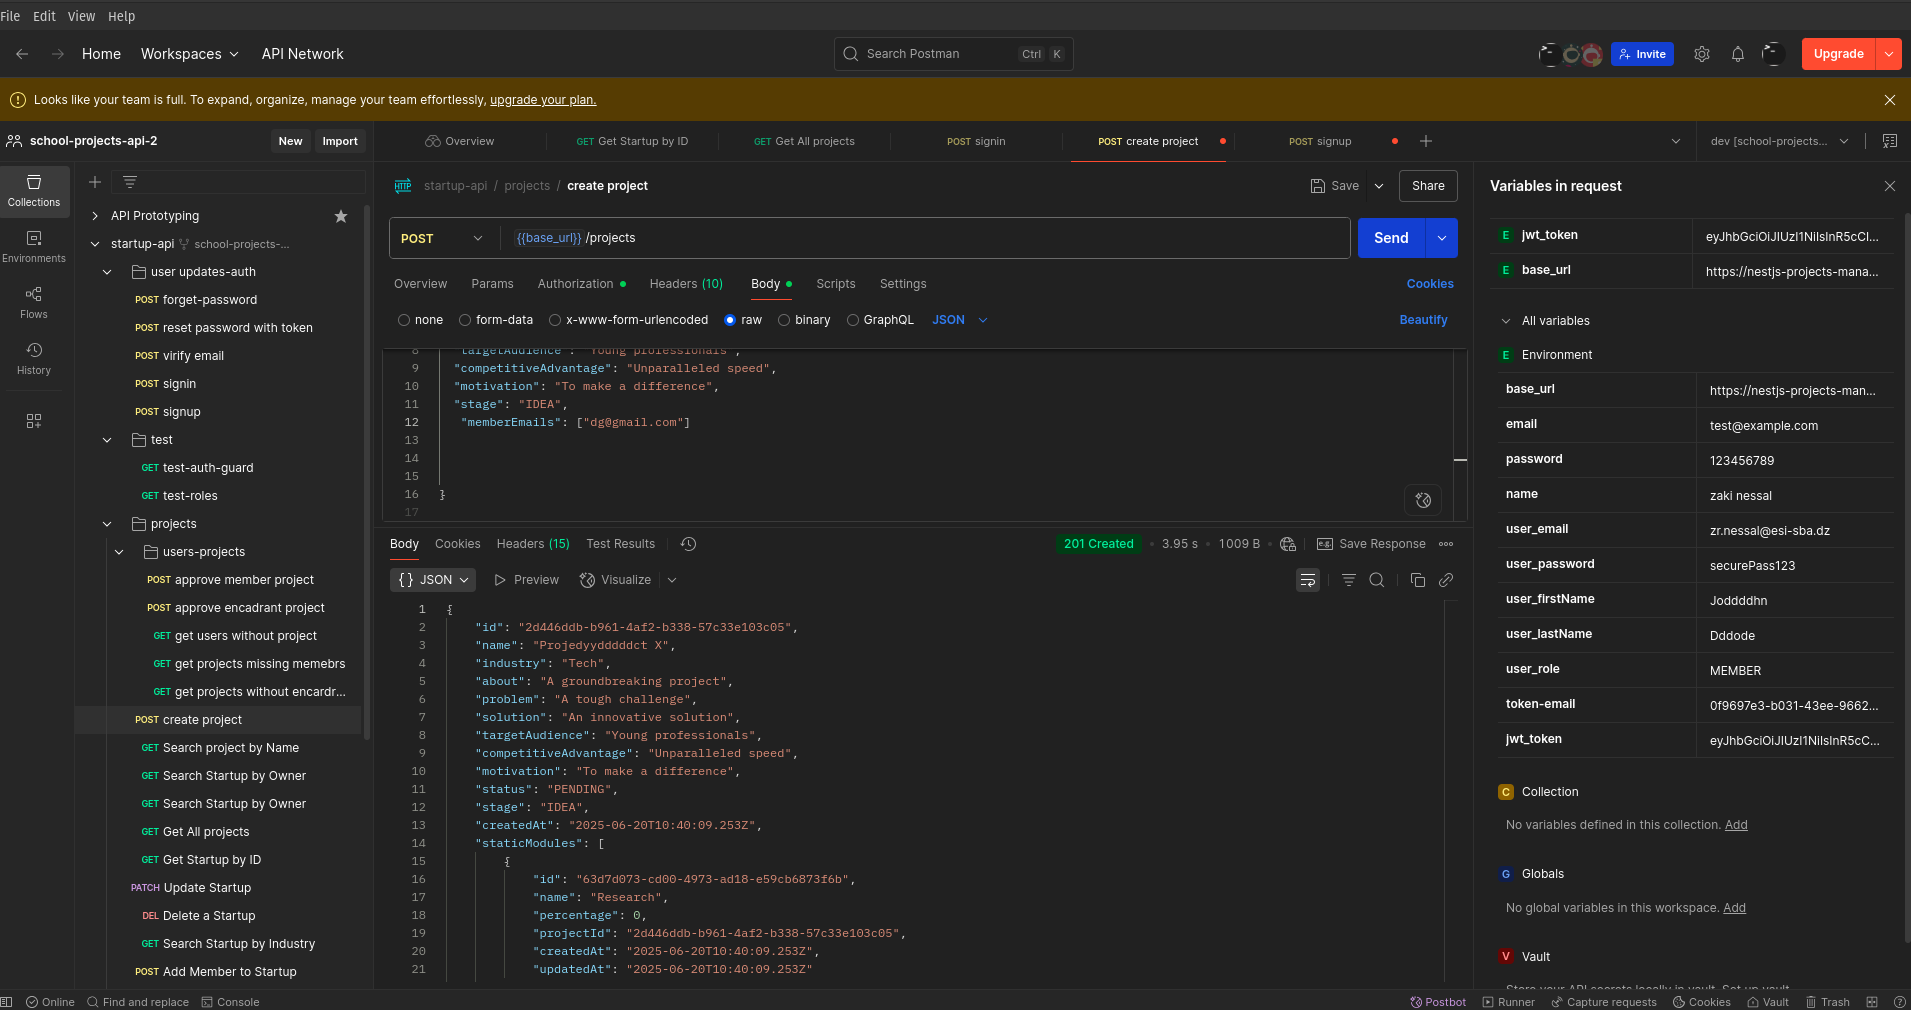This screenshot has height=1010, width=1911.
Task: Open the Workspaces menu
Action: click(190, 54)
